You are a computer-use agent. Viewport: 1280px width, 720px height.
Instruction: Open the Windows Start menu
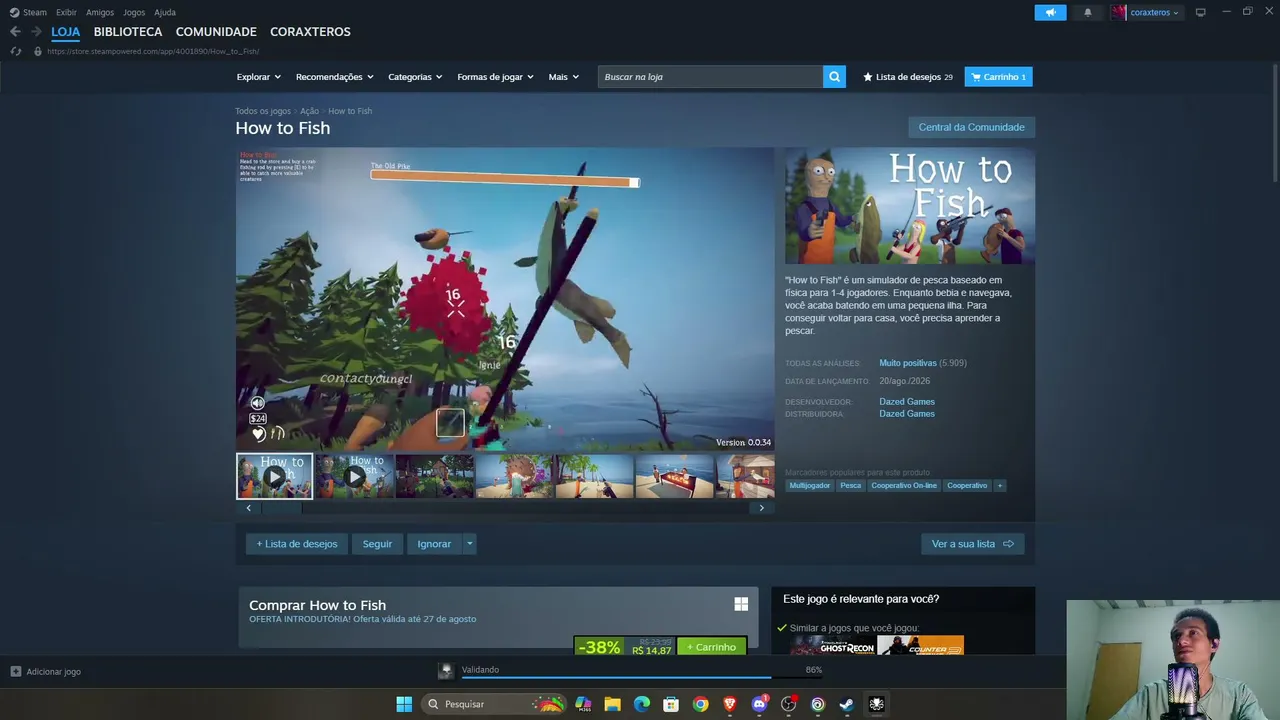pyautogui.click(x=404, y=704)
